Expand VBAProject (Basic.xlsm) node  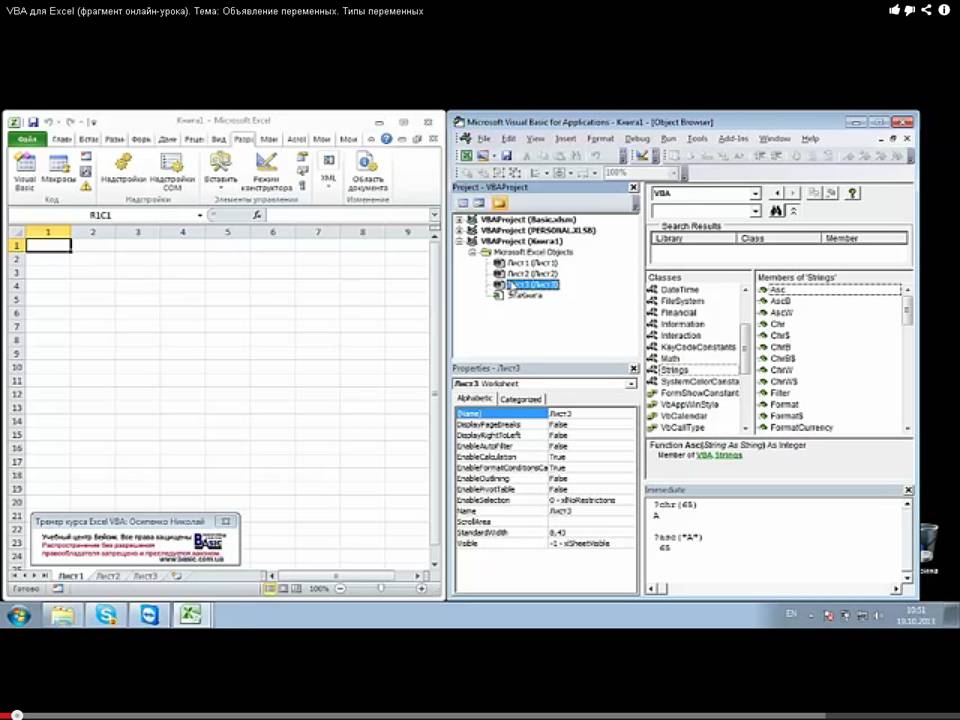pos(459,219)
